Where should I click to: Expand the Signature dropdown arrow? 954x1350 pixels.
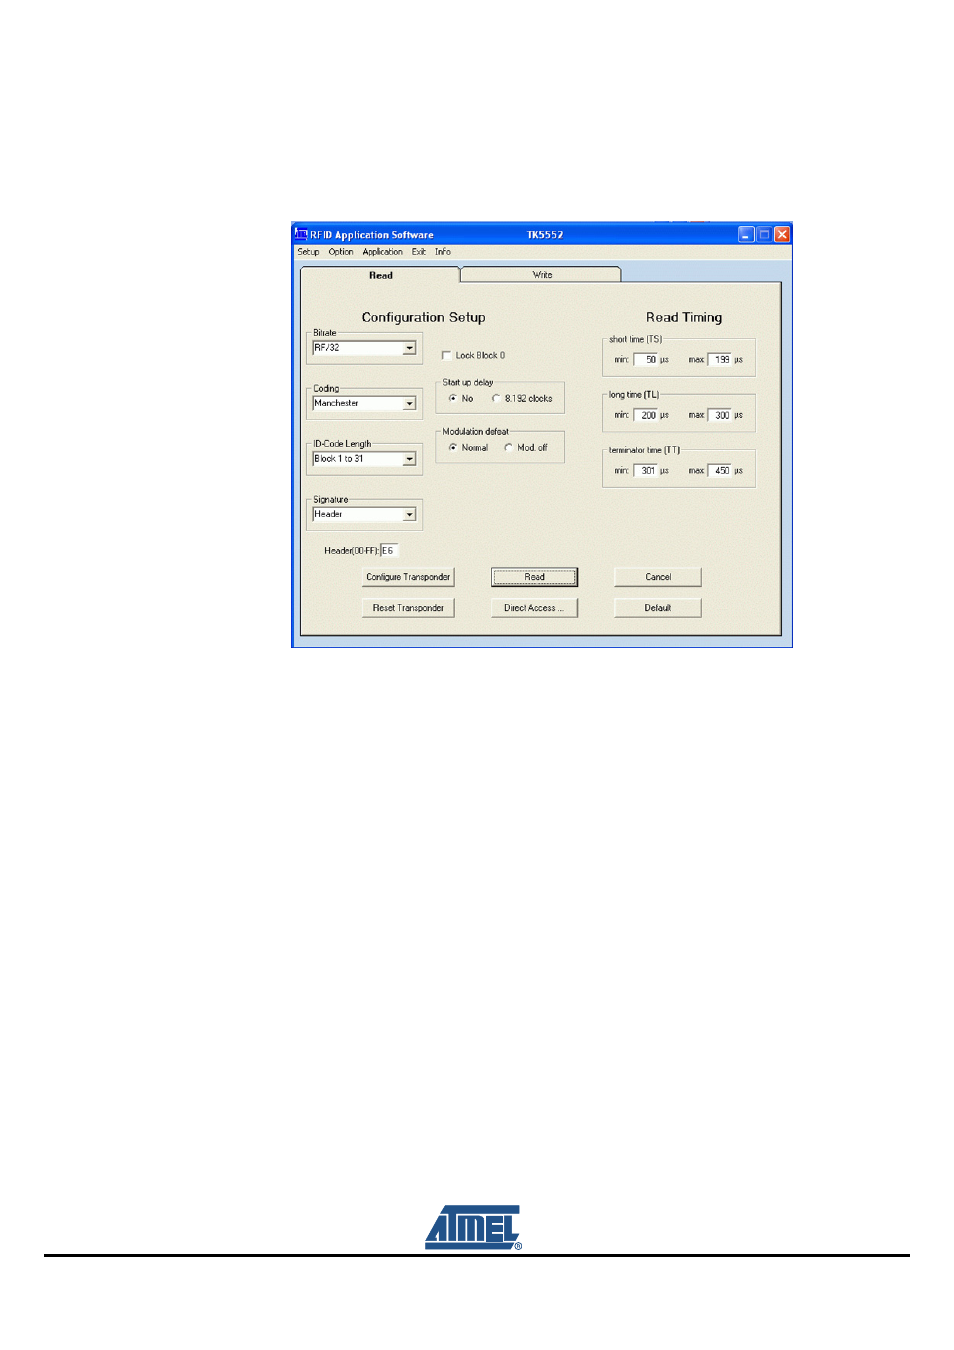pyautogui.click(x=409, y=514)
